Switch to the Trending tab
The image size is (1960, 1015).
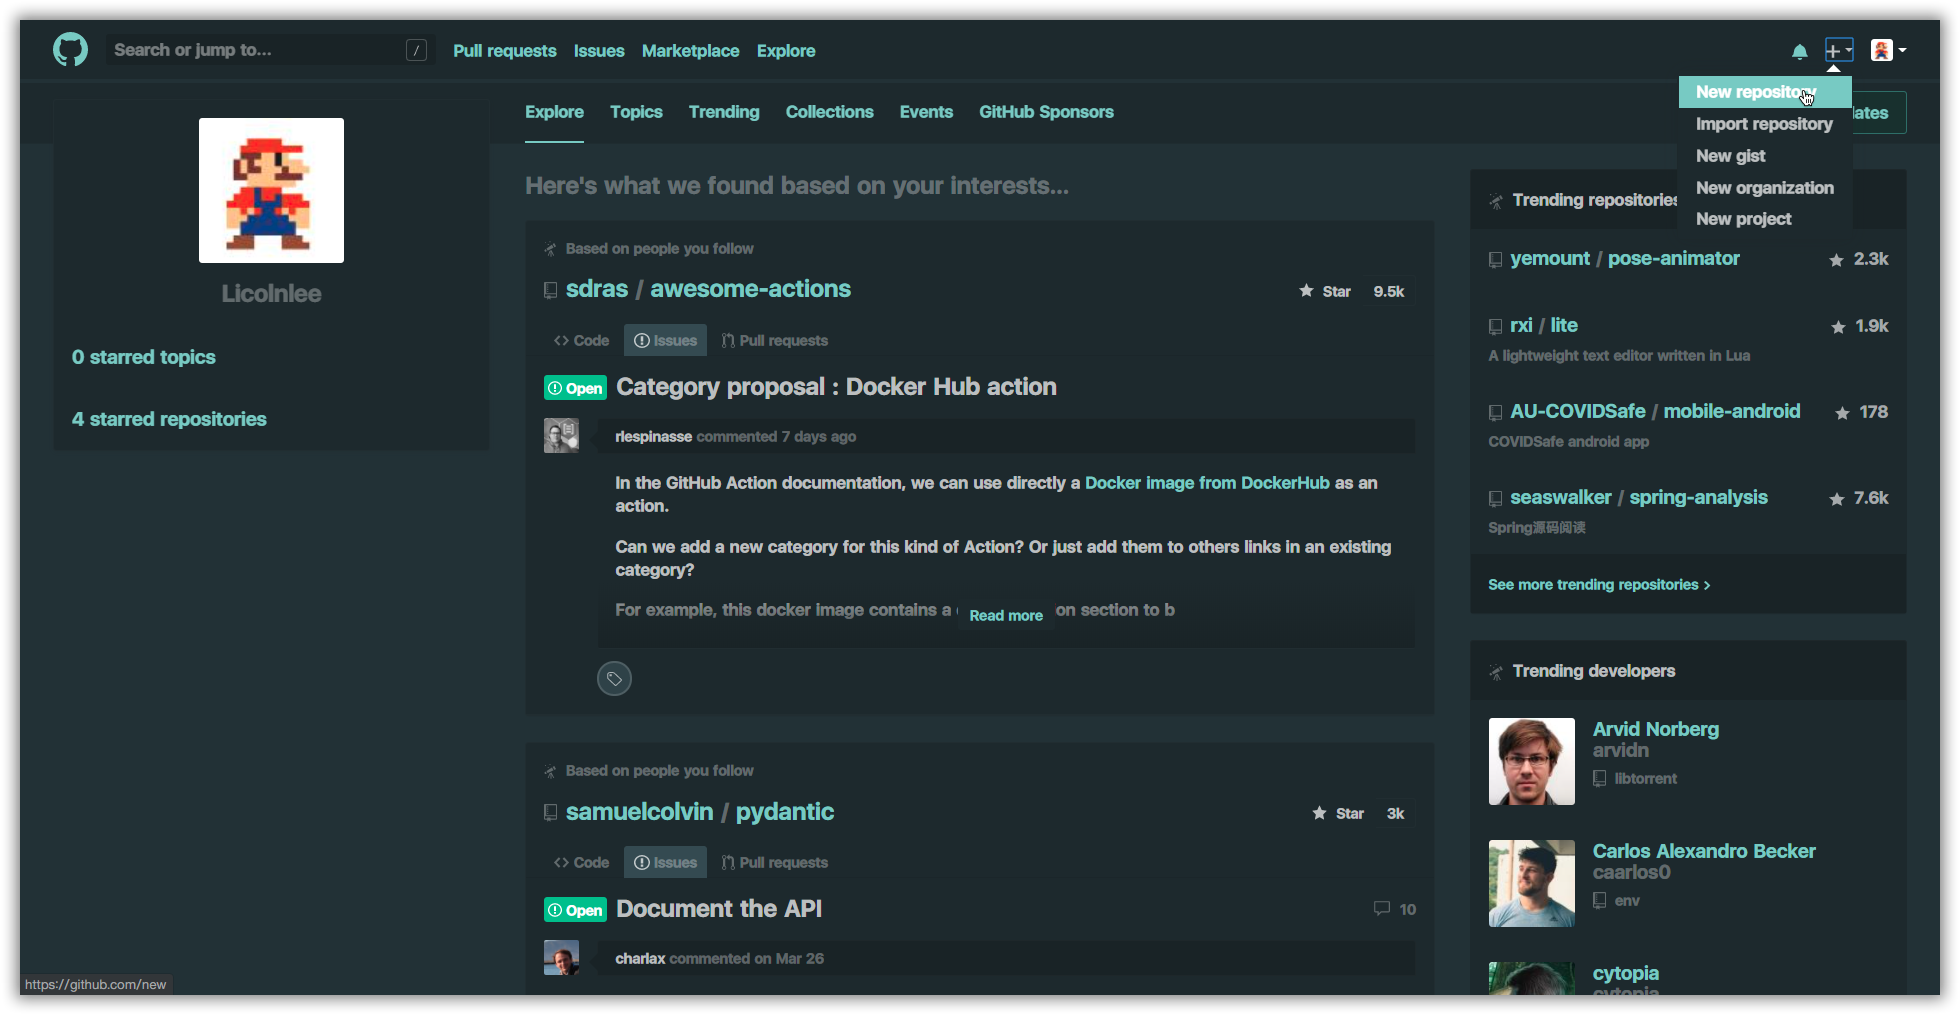(x=723, y=112)
